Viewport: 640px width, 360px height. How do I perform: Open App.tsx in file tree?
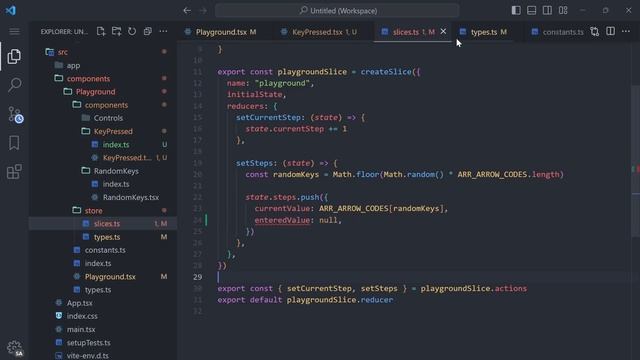point(80,303)
